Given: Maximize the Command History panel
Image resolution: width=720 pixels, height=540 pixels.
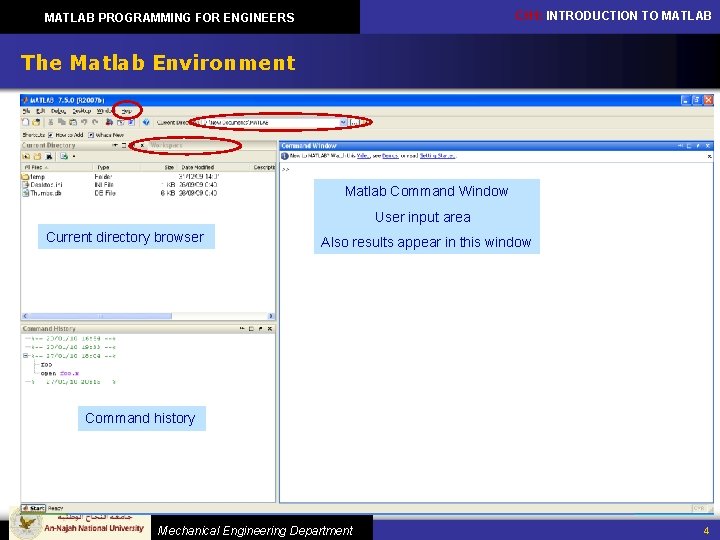Looking at the screenshot, I should click(251, 329).
